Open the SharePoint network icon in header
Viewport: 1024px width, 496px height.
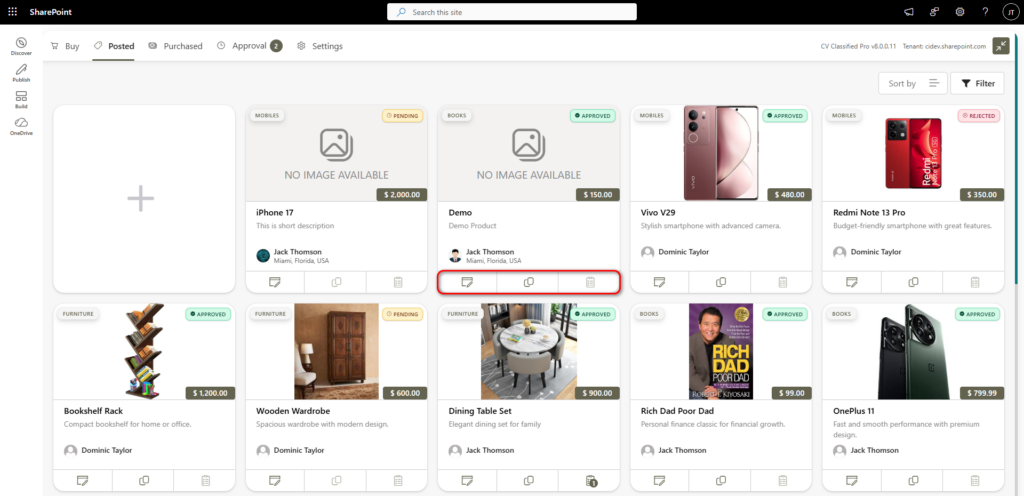click(935, 12)
